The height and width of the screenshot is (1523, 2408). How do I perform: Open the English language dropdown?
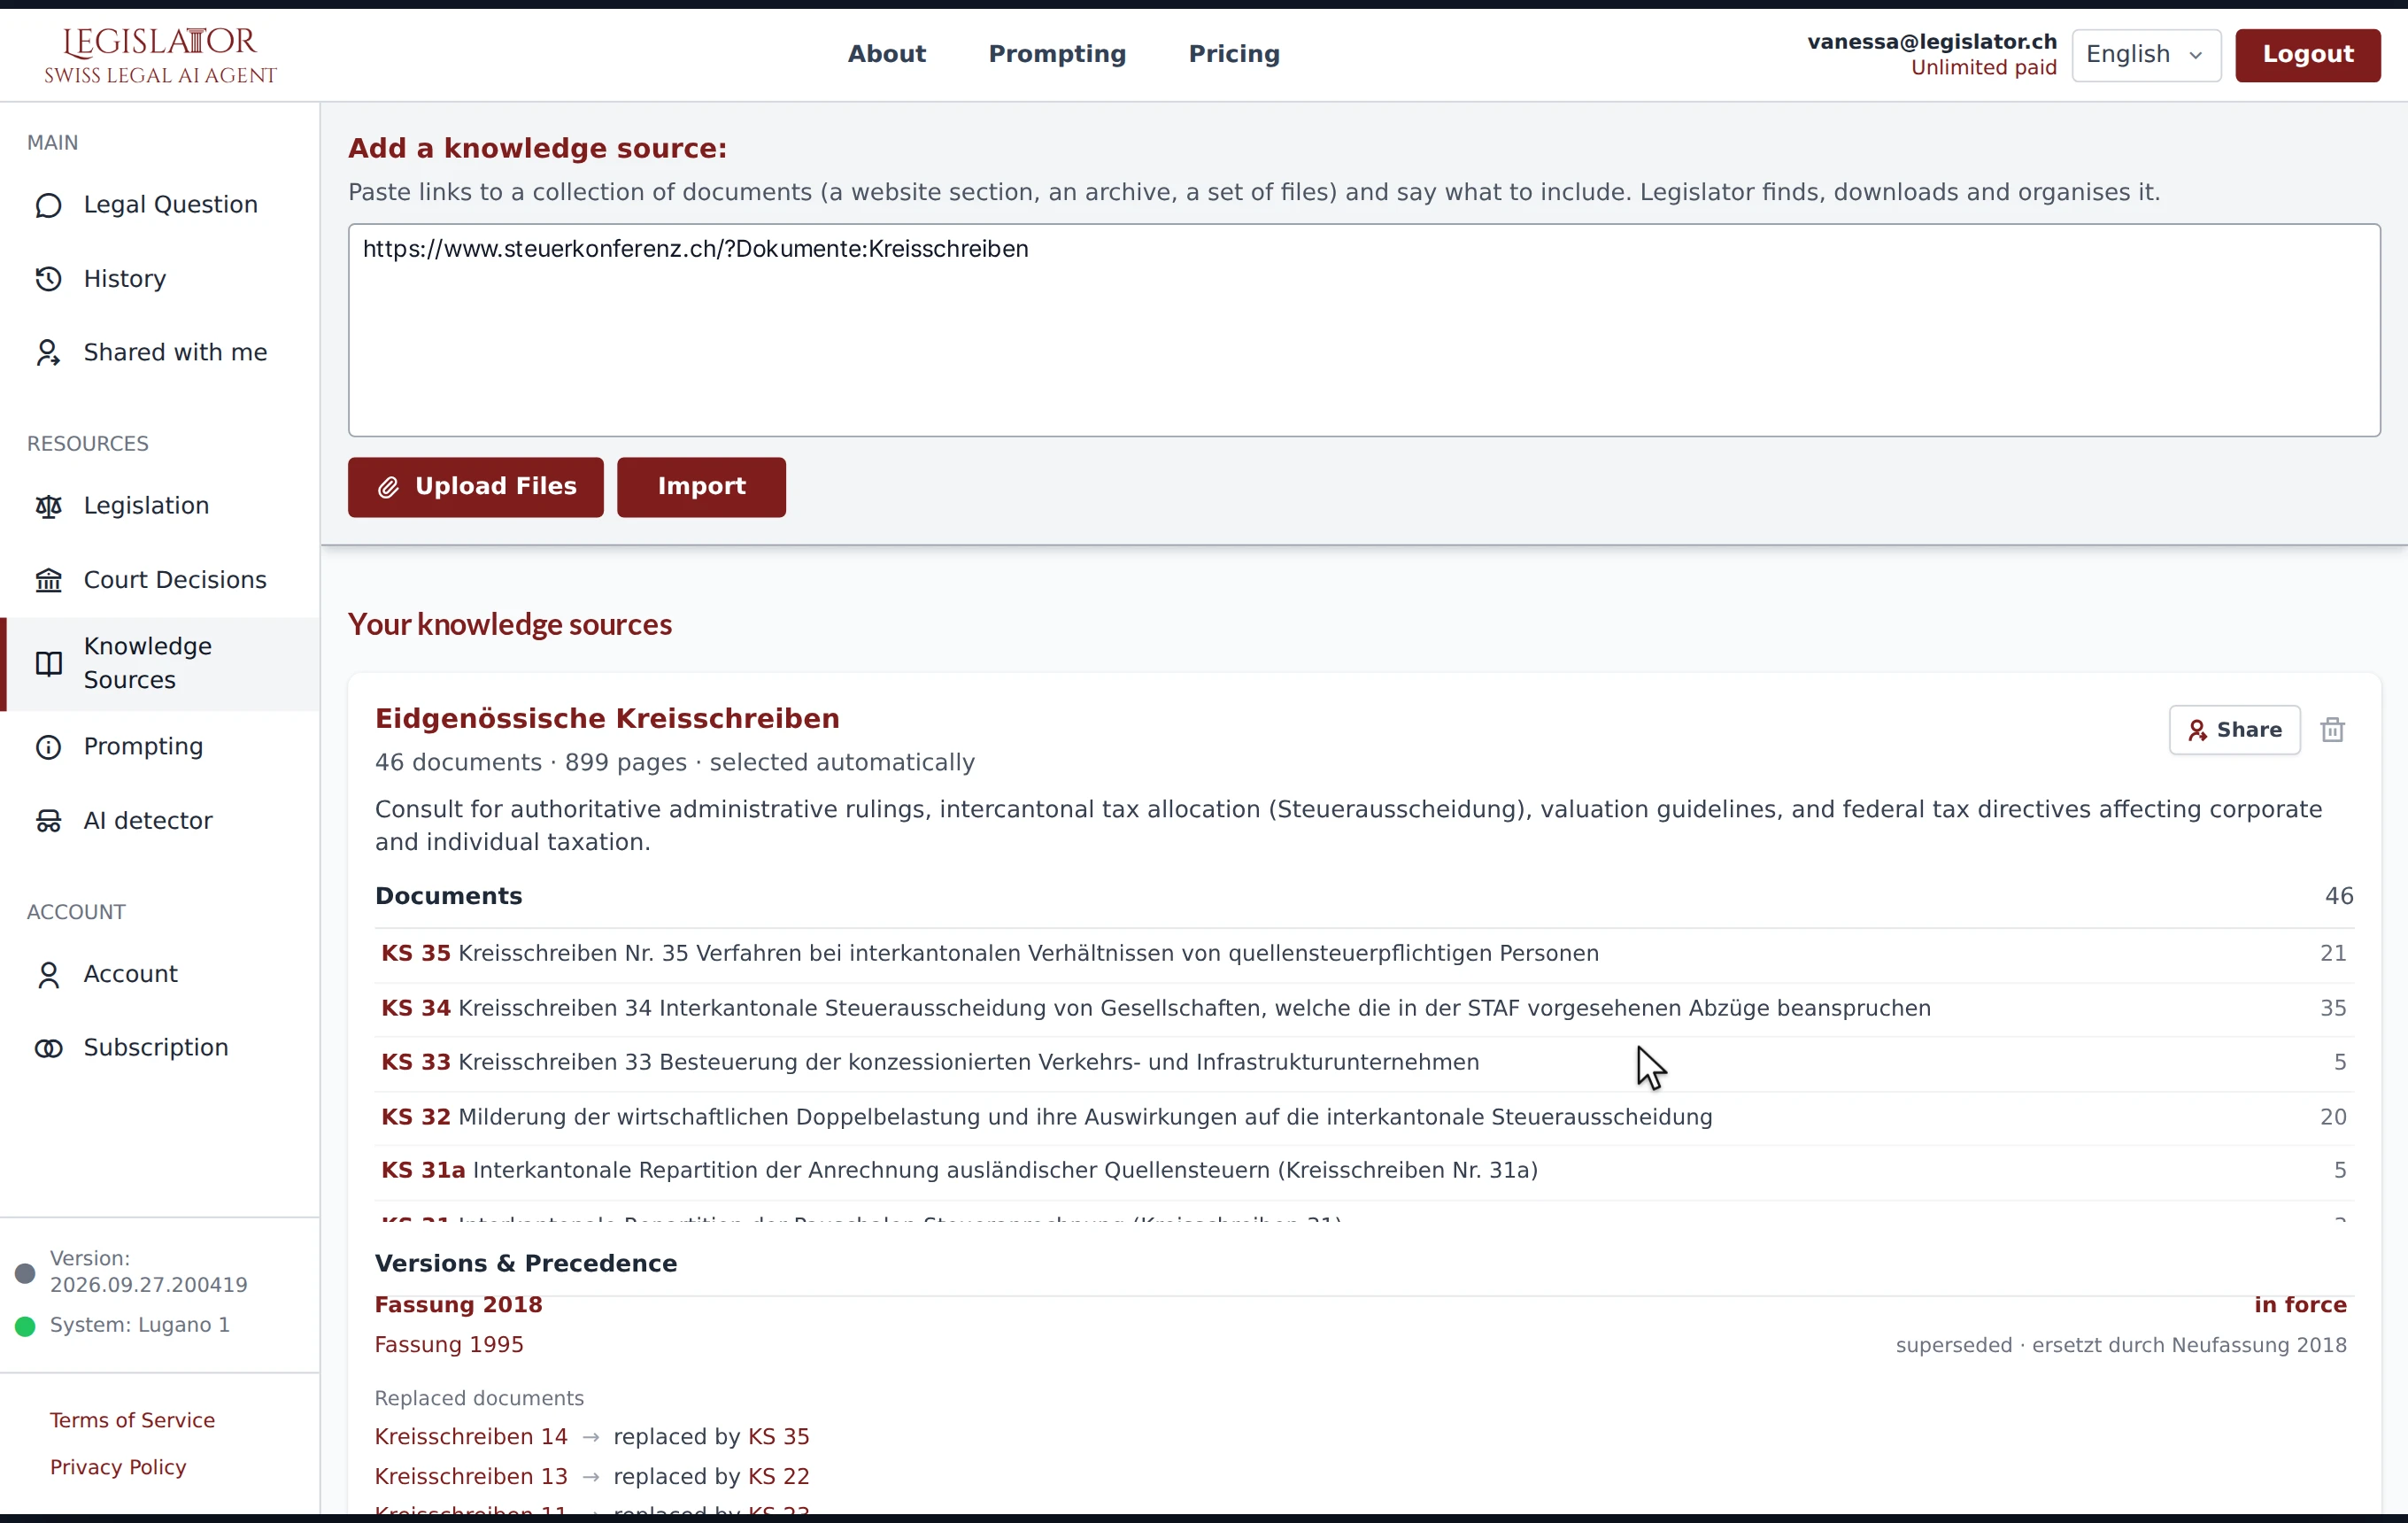2146,55
